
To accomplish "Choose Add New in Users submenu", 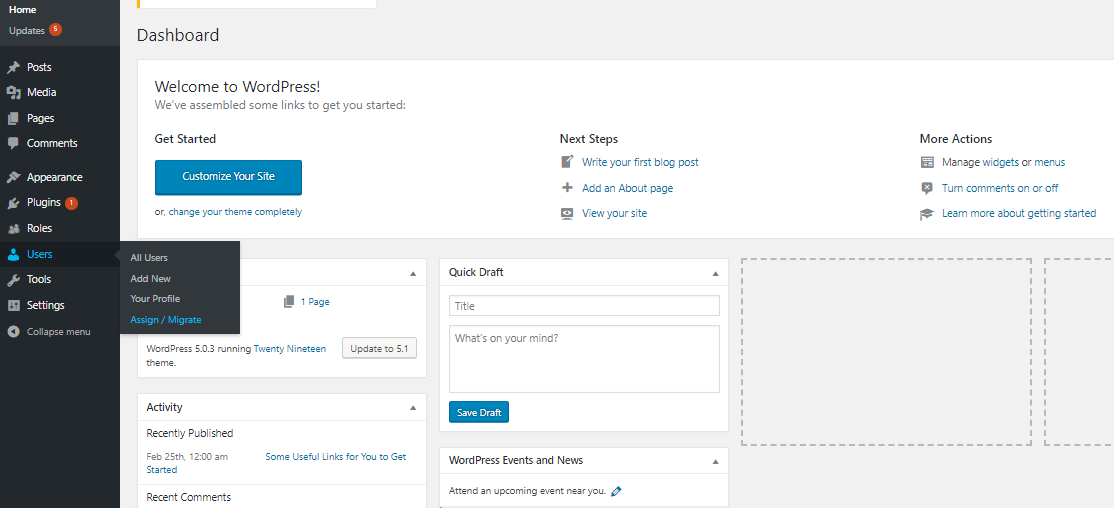I will (x=151, y=279).
